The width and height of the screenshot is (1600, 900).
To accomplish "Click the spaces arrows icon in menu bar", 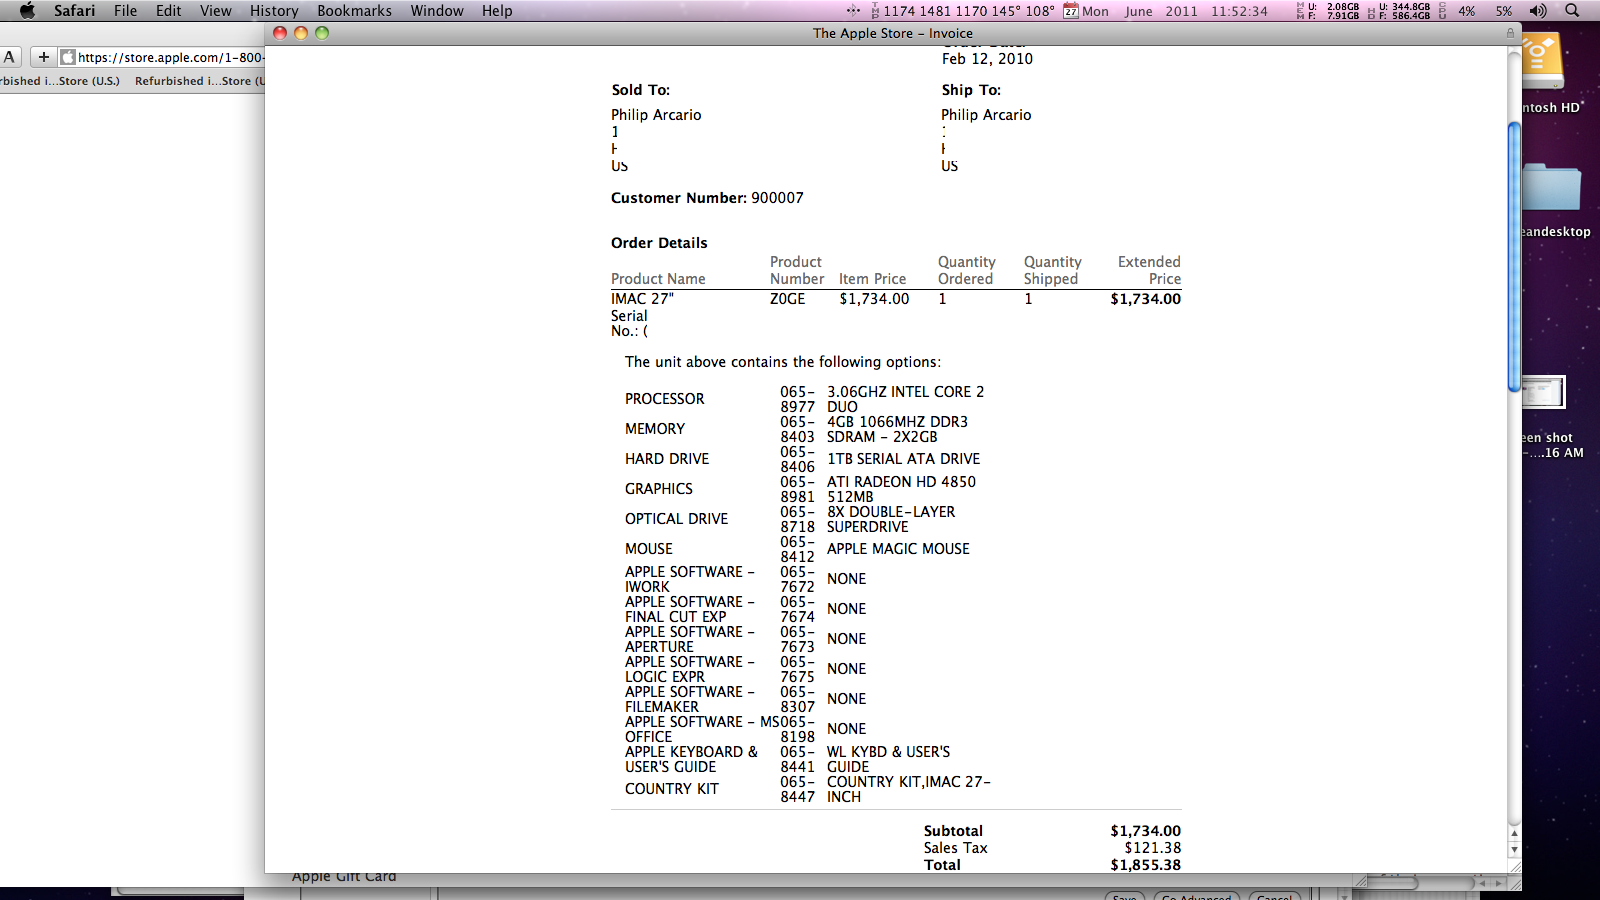I will coord(853,11).
